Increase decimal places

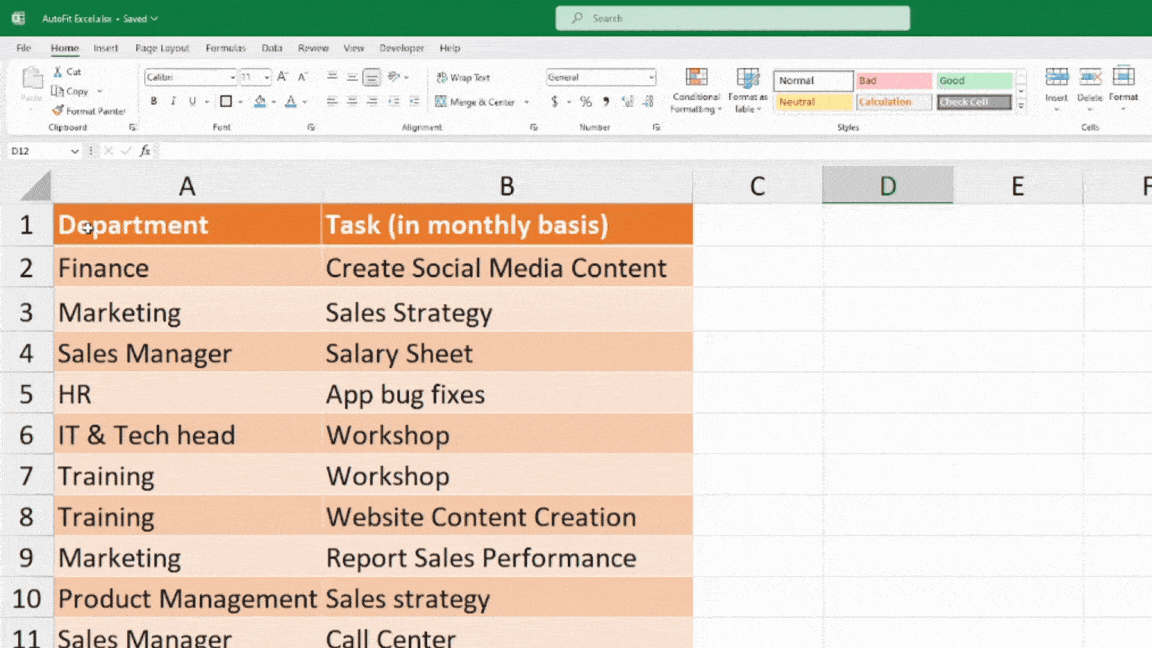point(628,101)
